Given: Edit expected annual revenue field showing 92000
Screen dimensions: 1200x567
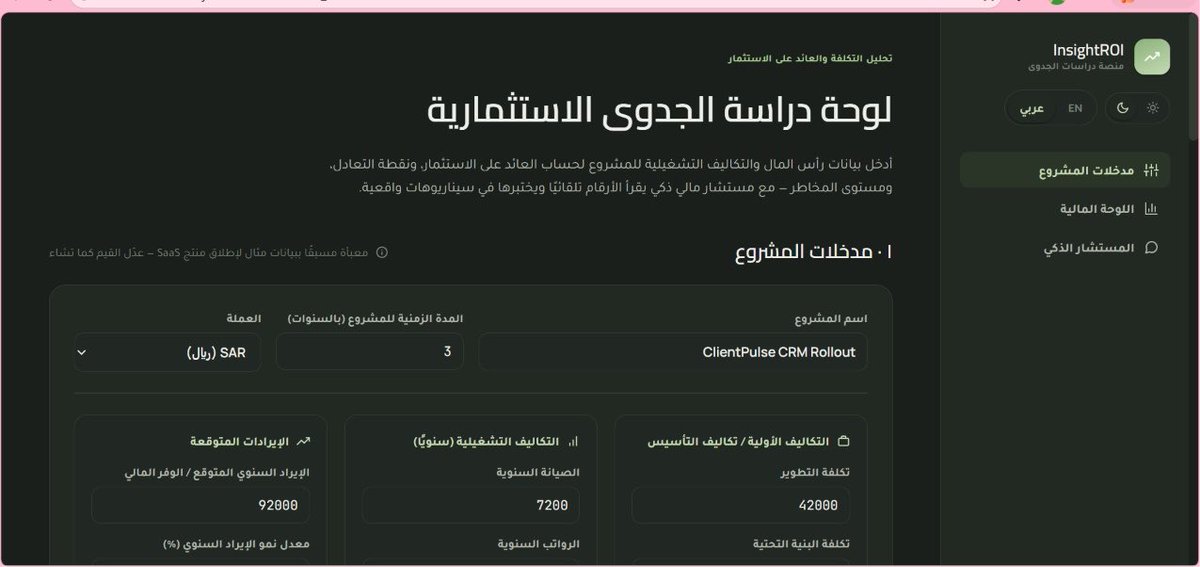Looking at the screenshot, I should (201, 505).
